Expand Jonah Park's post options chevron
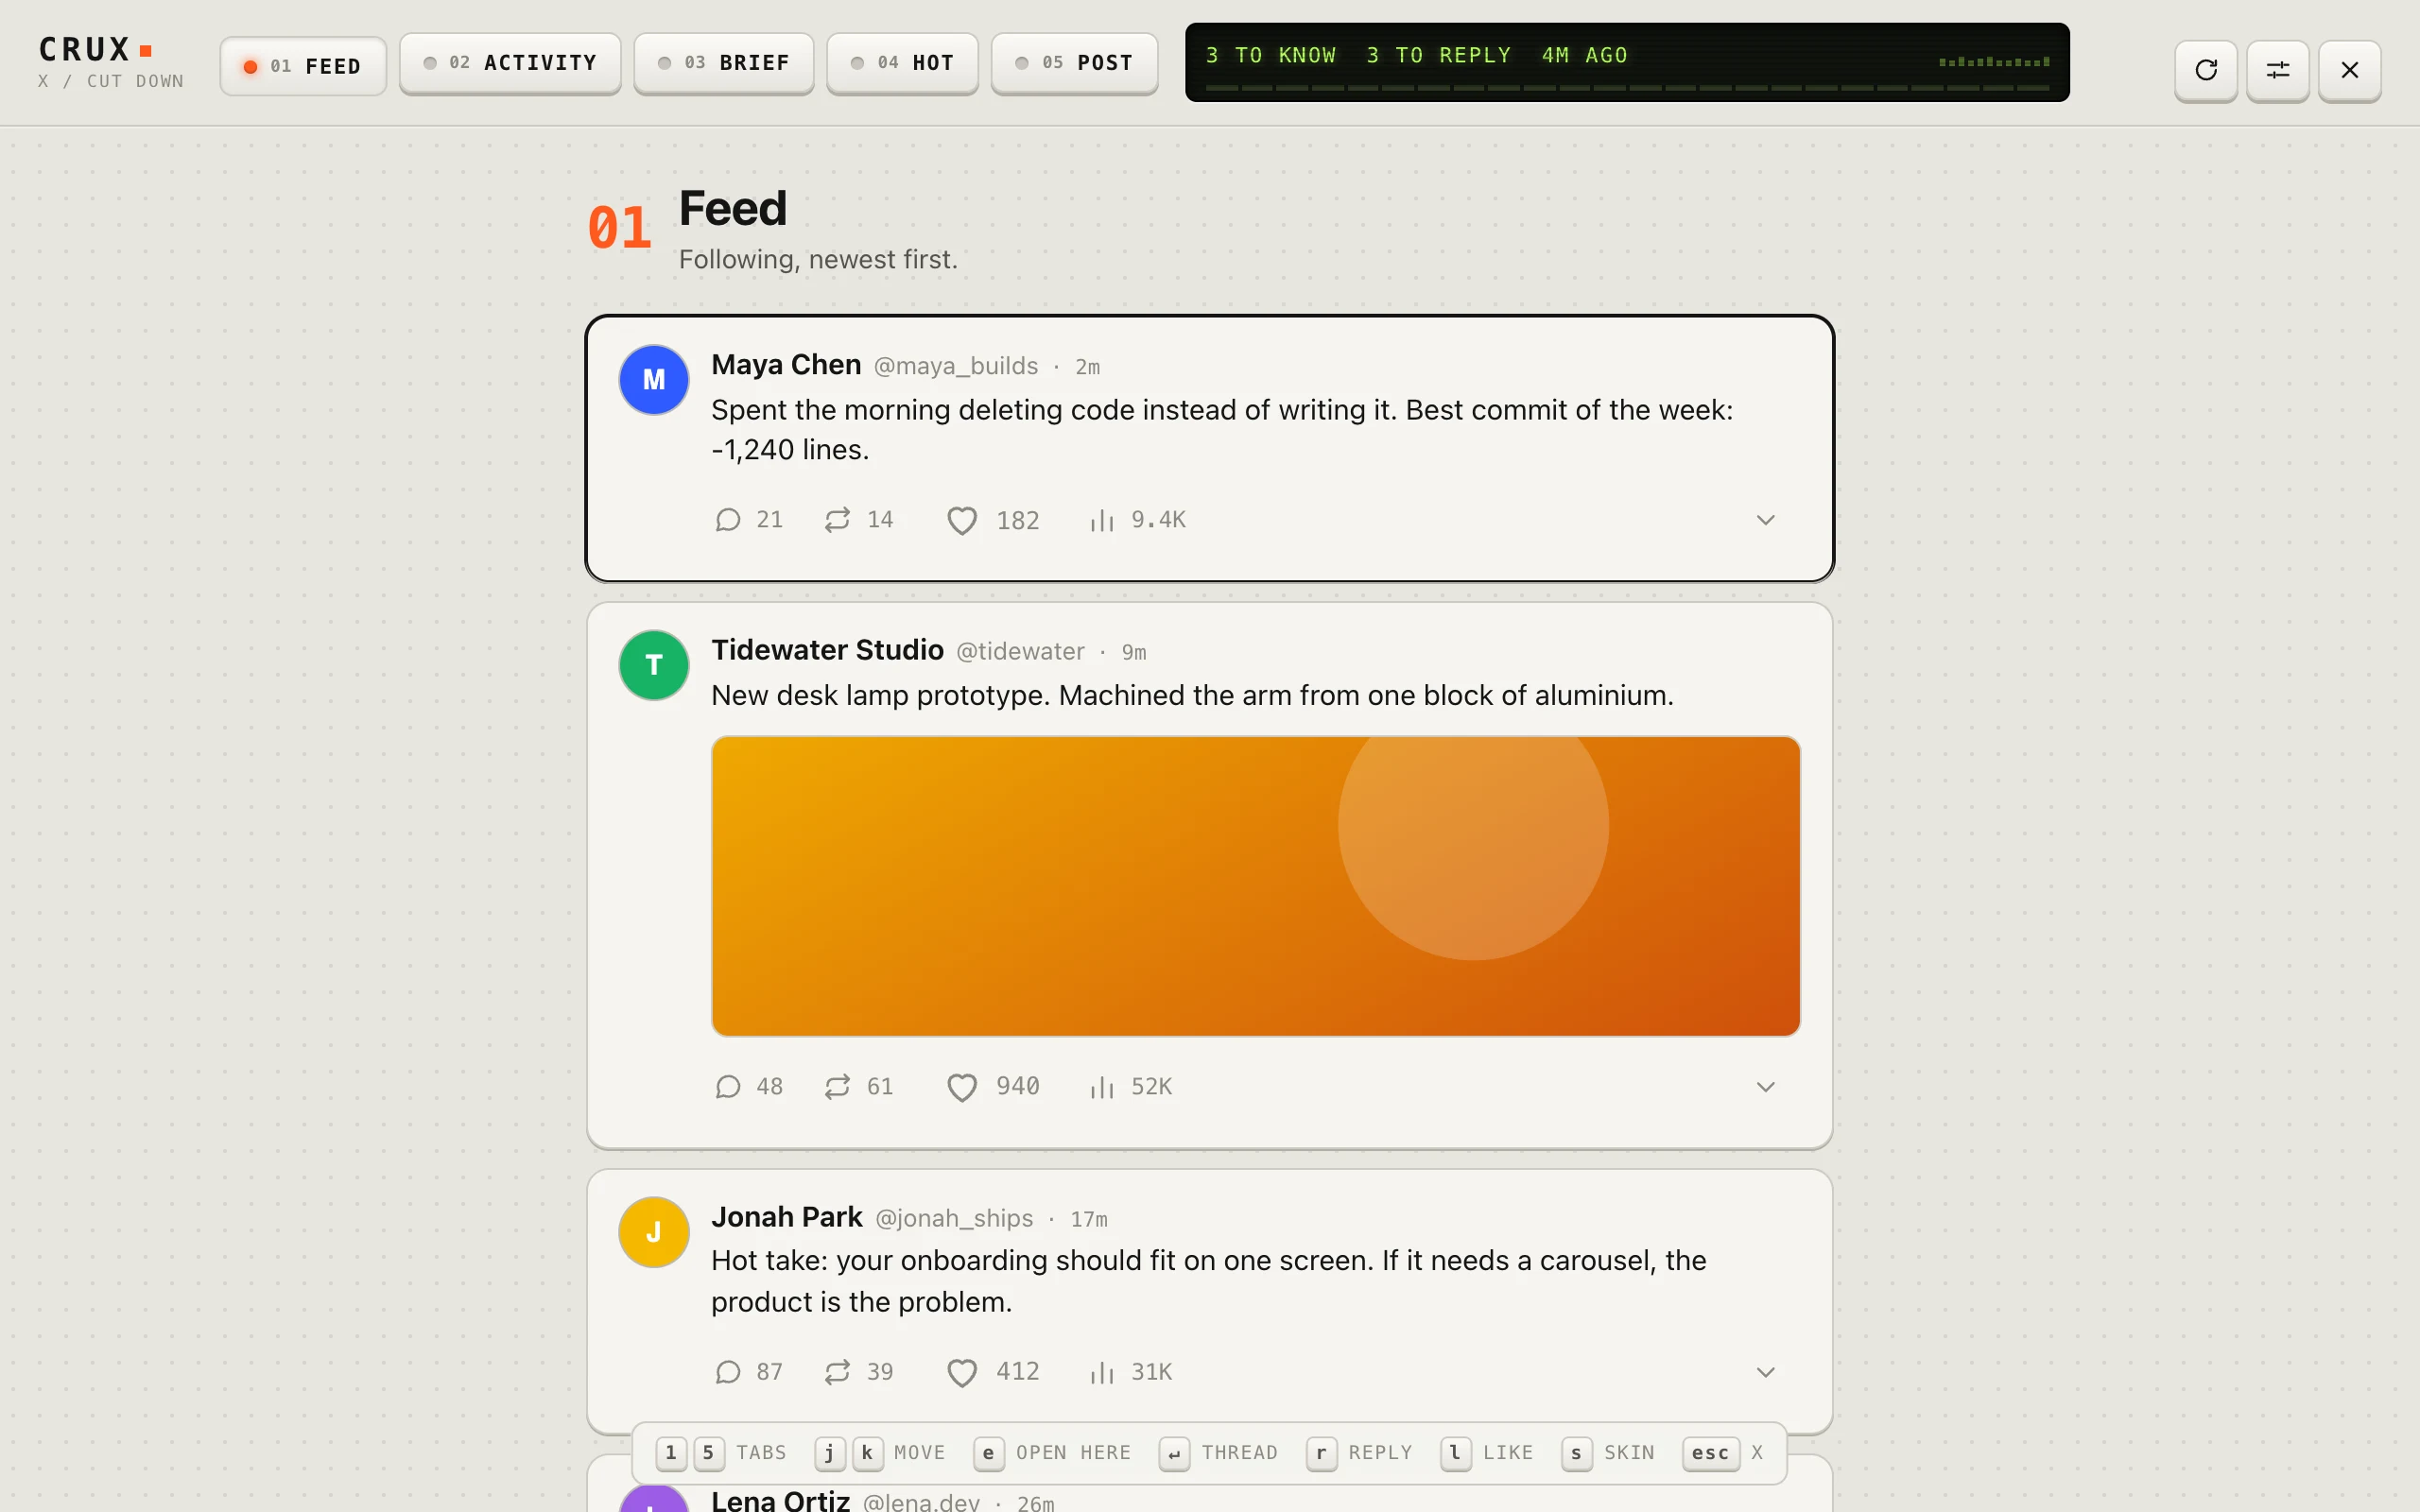This screenshot has width=2420, height=1512. click(1765, 1372)
